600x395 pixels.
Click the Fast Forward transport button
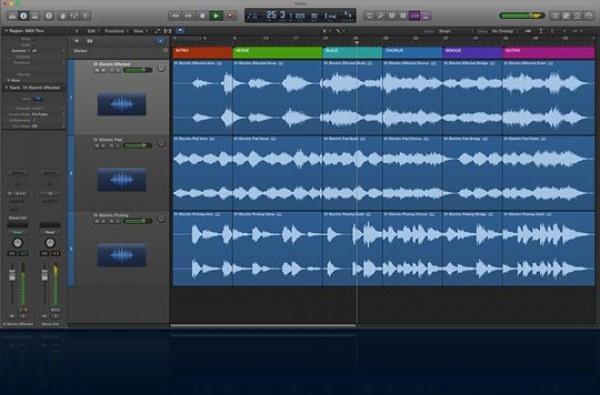(188, 16)
